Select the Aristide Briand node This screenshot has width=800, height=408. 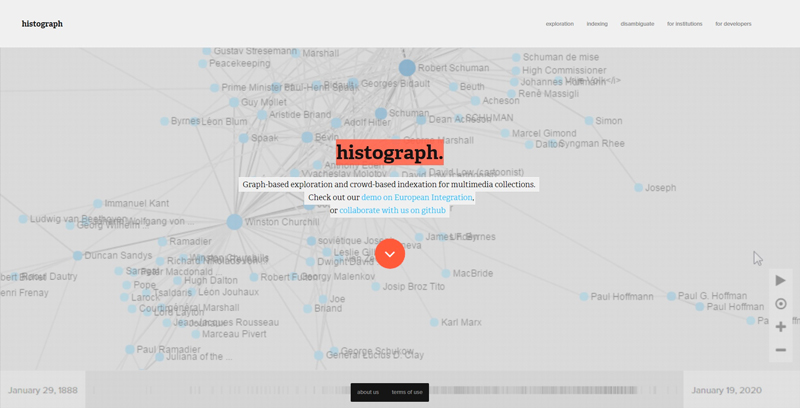(262, 115)
